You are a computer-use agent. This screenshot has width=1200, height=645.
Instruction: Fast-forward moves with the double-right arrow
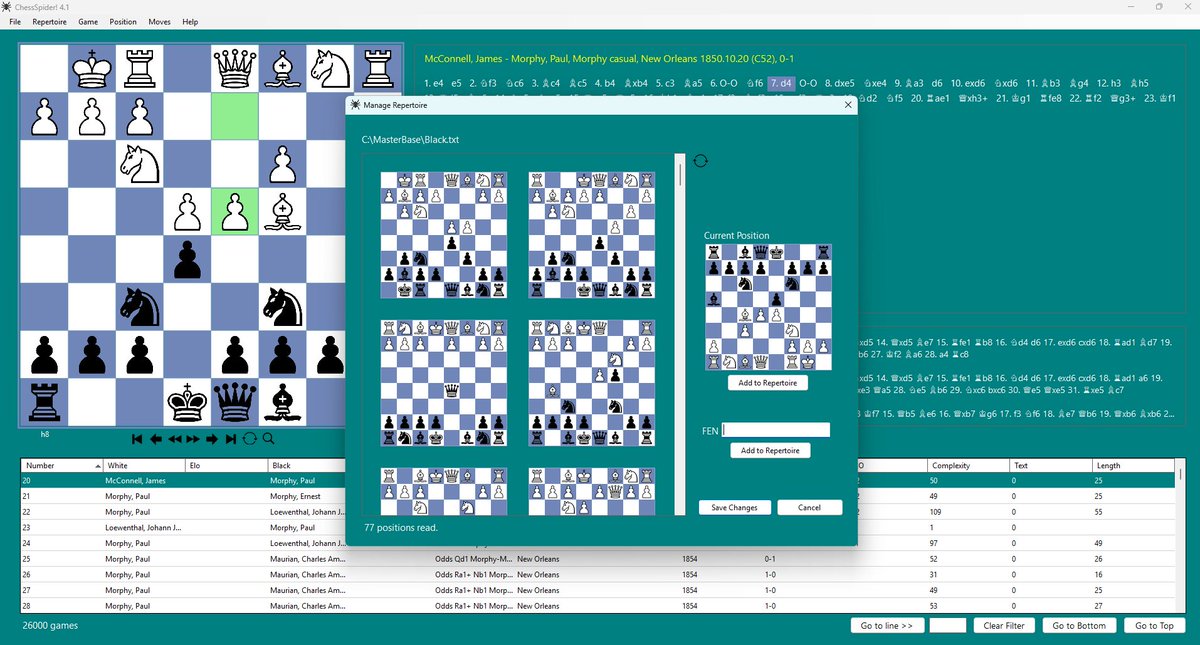[x=193, y=438]
